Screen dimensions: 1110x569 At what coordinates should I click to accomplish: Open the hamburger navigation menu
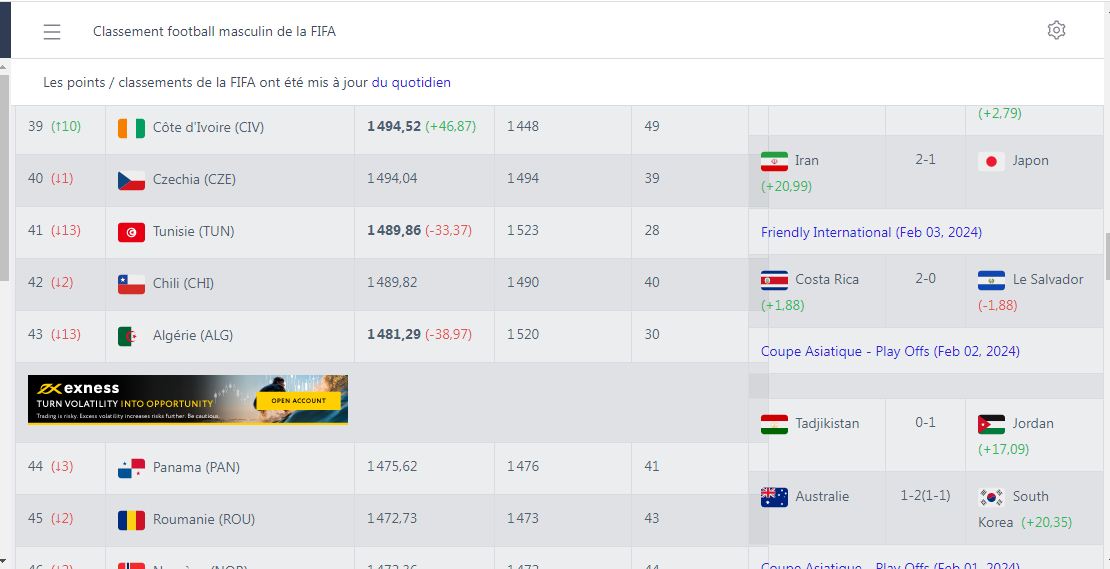52,32
